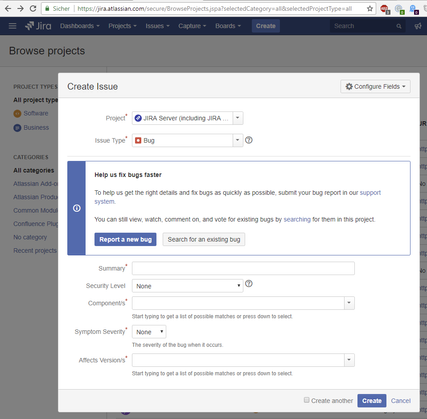Open the blue person extension icon
The image size is (427, 419).
click(x=413, y=9)
